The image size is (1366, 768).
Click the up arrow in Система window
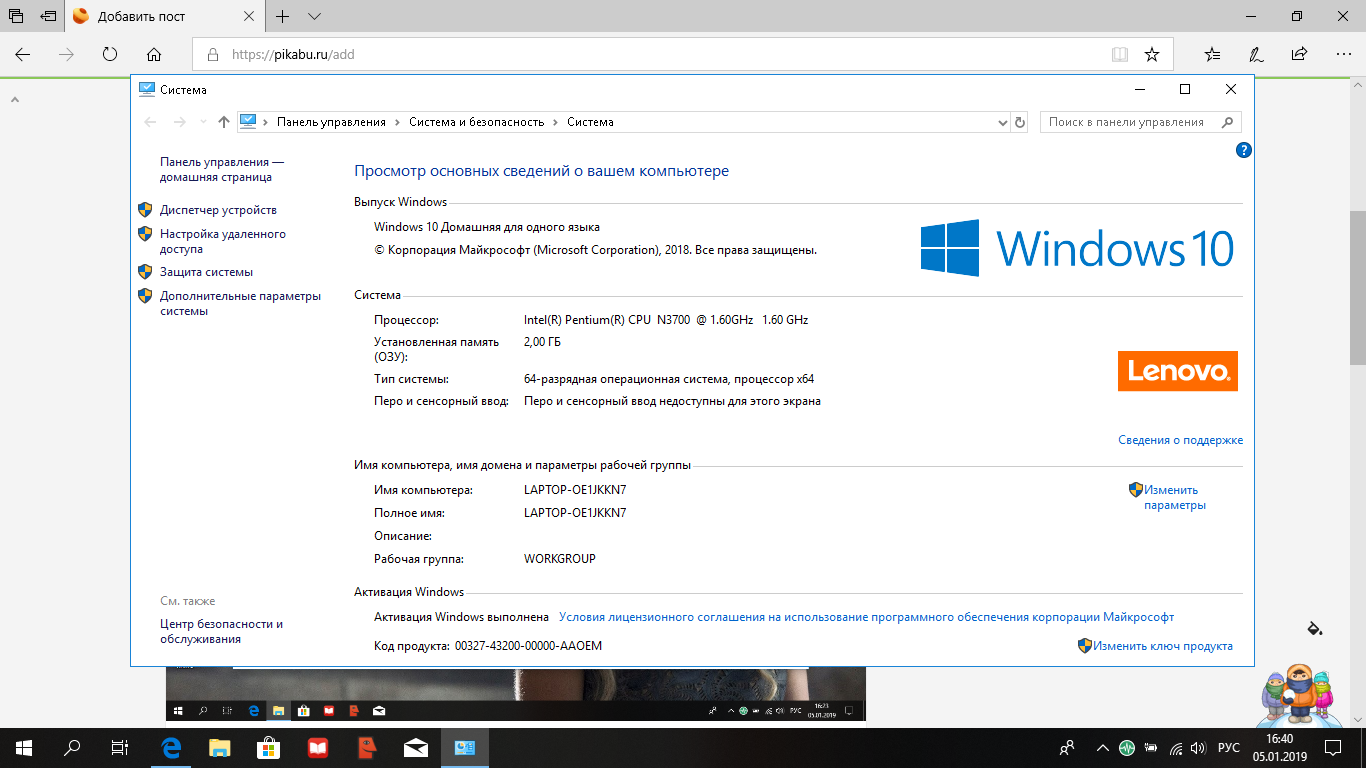224,122
